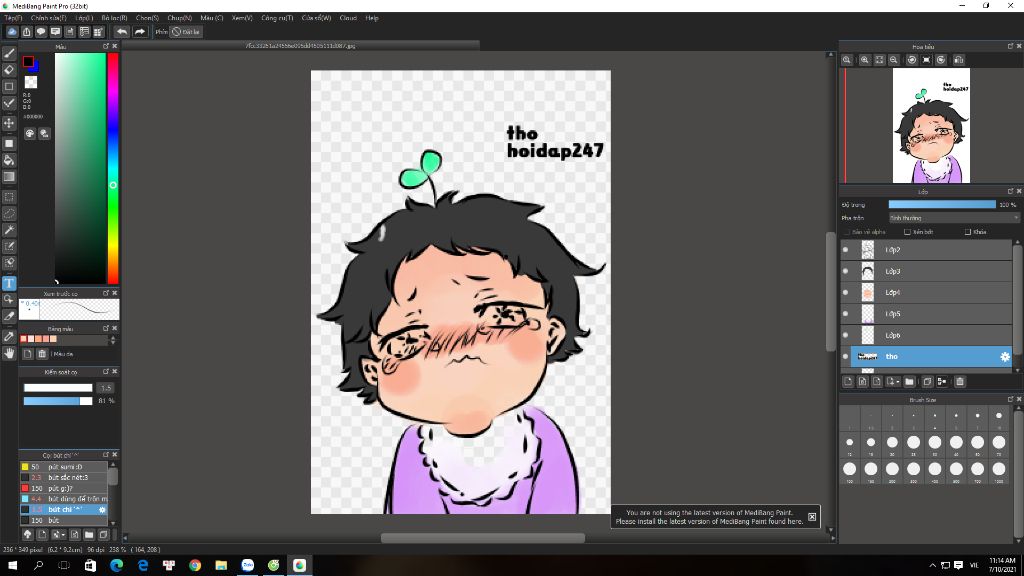
Task: Select the Magic Wand tool
Action: [9, 230]
